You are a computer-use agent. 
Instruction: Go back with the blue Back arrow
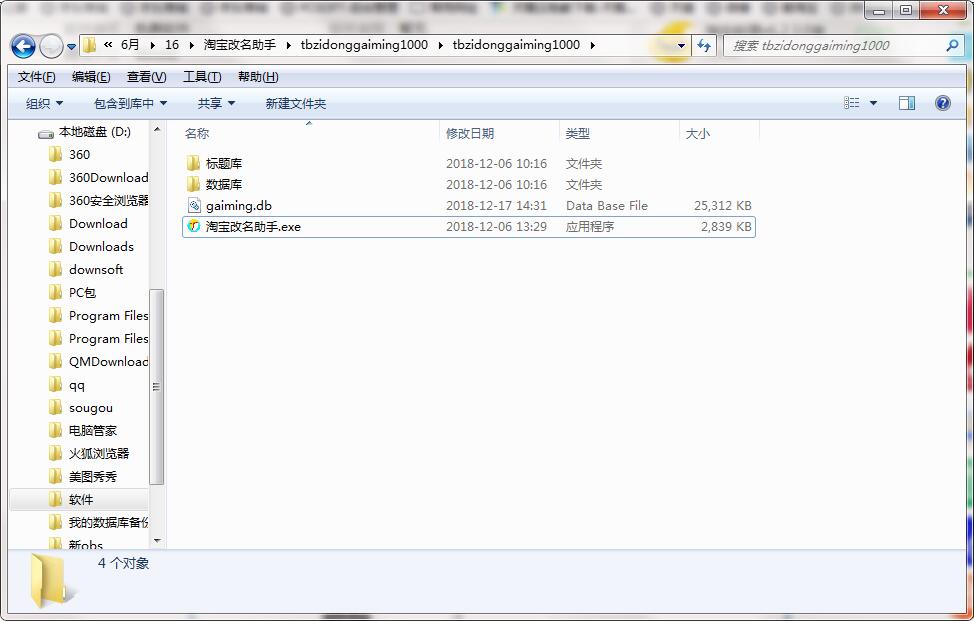23,46
